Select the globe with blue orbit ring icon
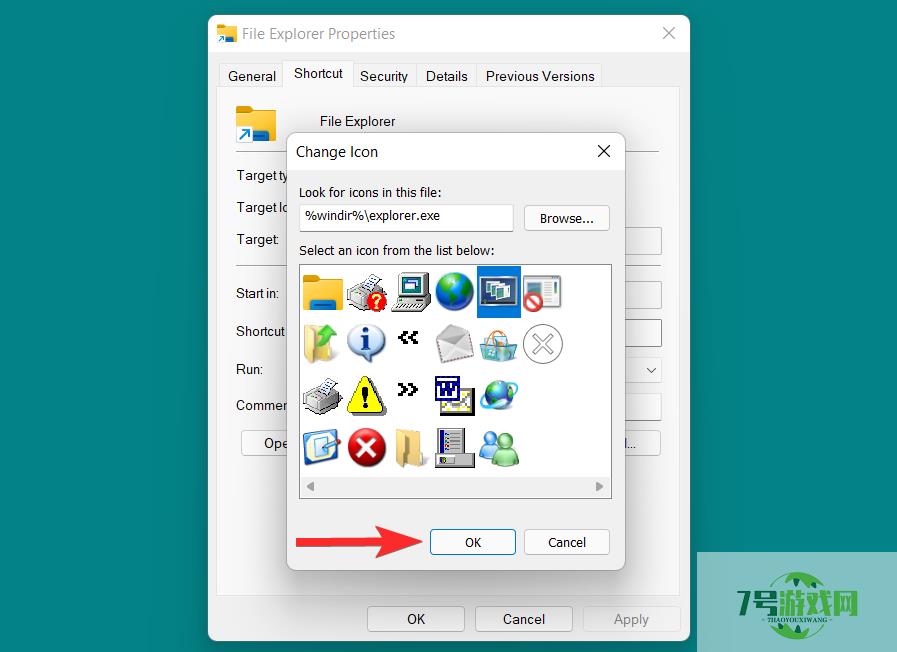897x652 pixels. point(499,395)
